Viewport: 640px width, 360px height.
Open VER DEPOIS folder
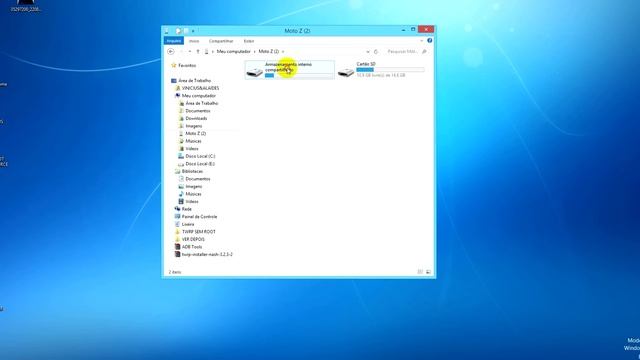(193, 239)
